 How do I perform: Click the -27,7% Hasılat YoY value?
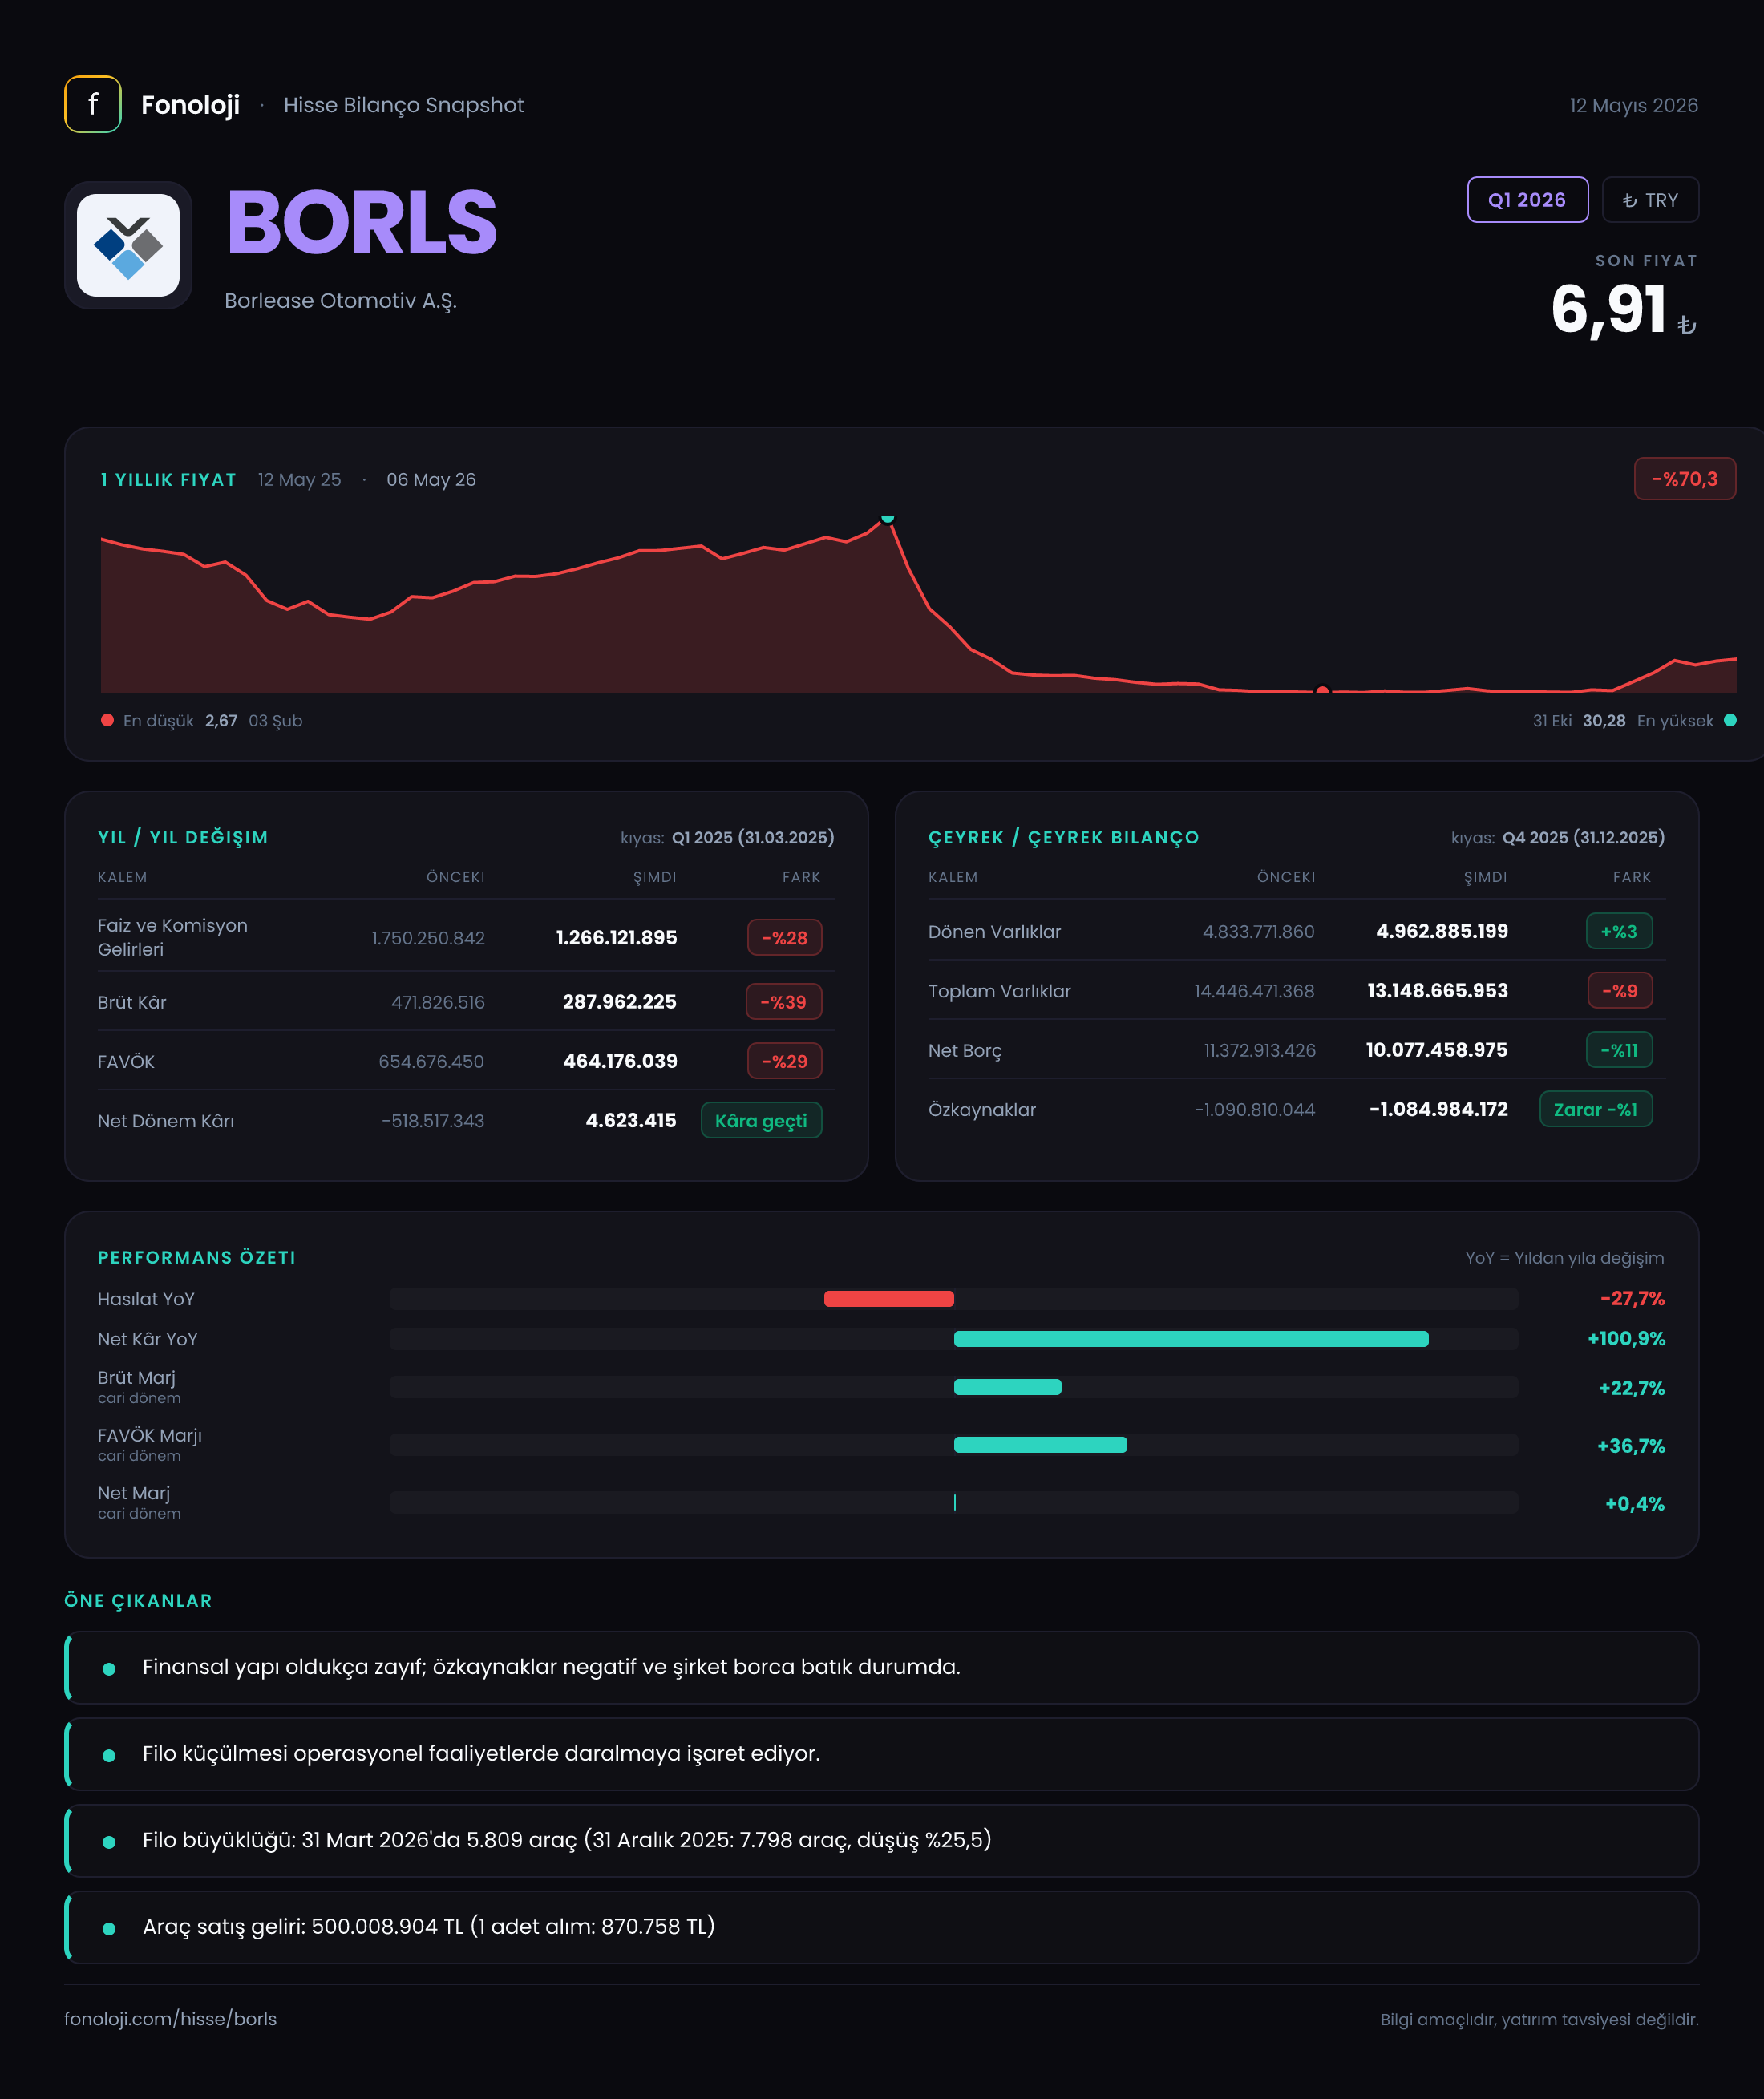[x=1632, y=1299]
